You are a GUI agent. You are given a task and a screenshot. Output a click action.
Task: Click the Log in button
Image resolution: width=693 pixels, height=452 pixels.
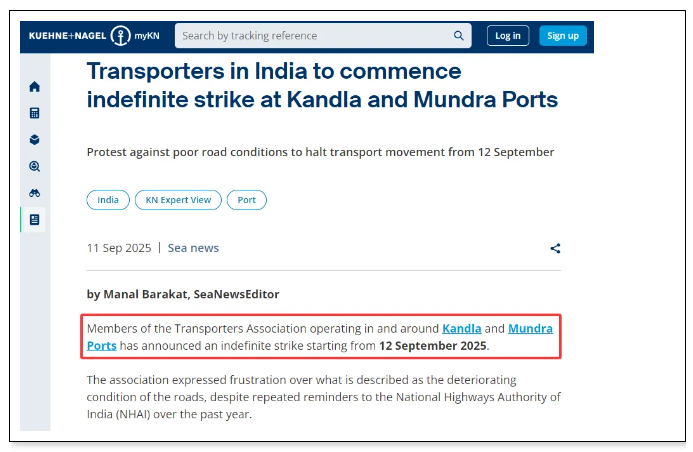[x=508, y=36]
